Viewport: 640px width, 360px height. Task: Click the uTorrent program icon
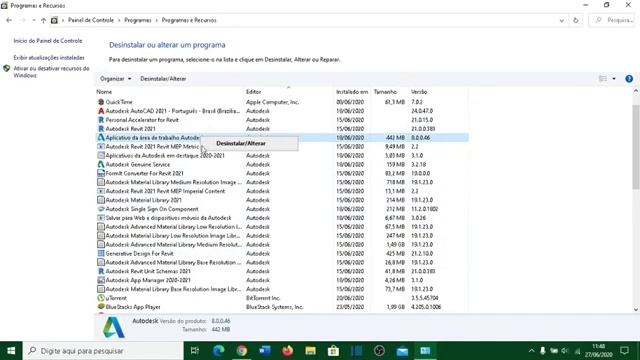tap(101, 298)
